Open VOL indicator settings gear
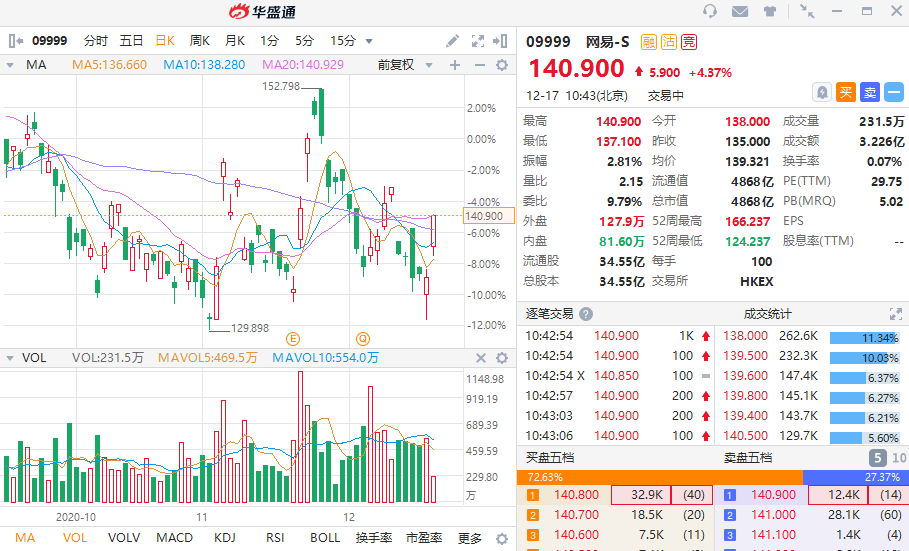The width and height of the screenshot is (909, 551). click(502, 358)
